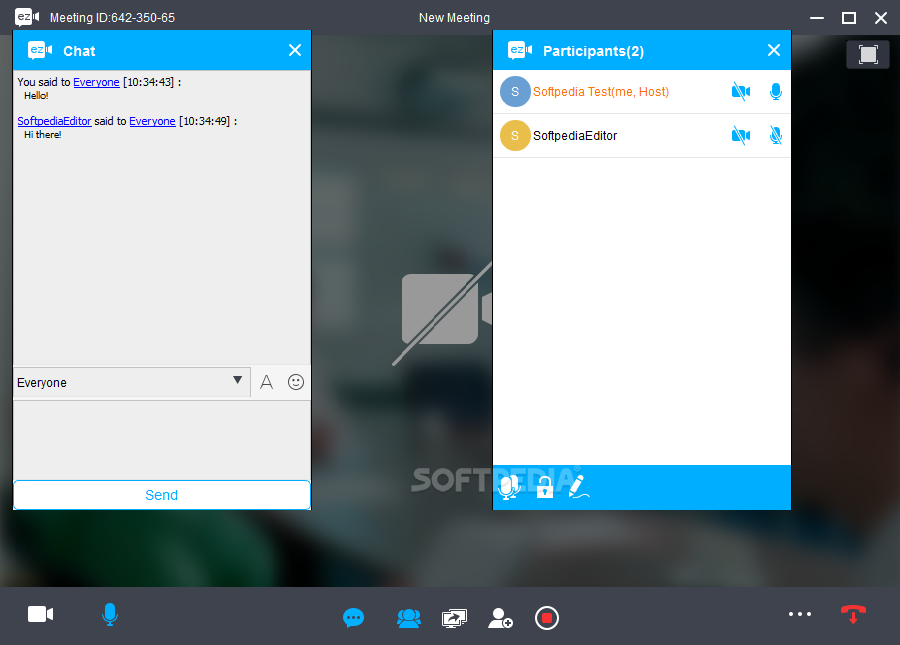
Task: Hang up with the red phone icon
Action: pyautogui.click(x=853, y=614)
